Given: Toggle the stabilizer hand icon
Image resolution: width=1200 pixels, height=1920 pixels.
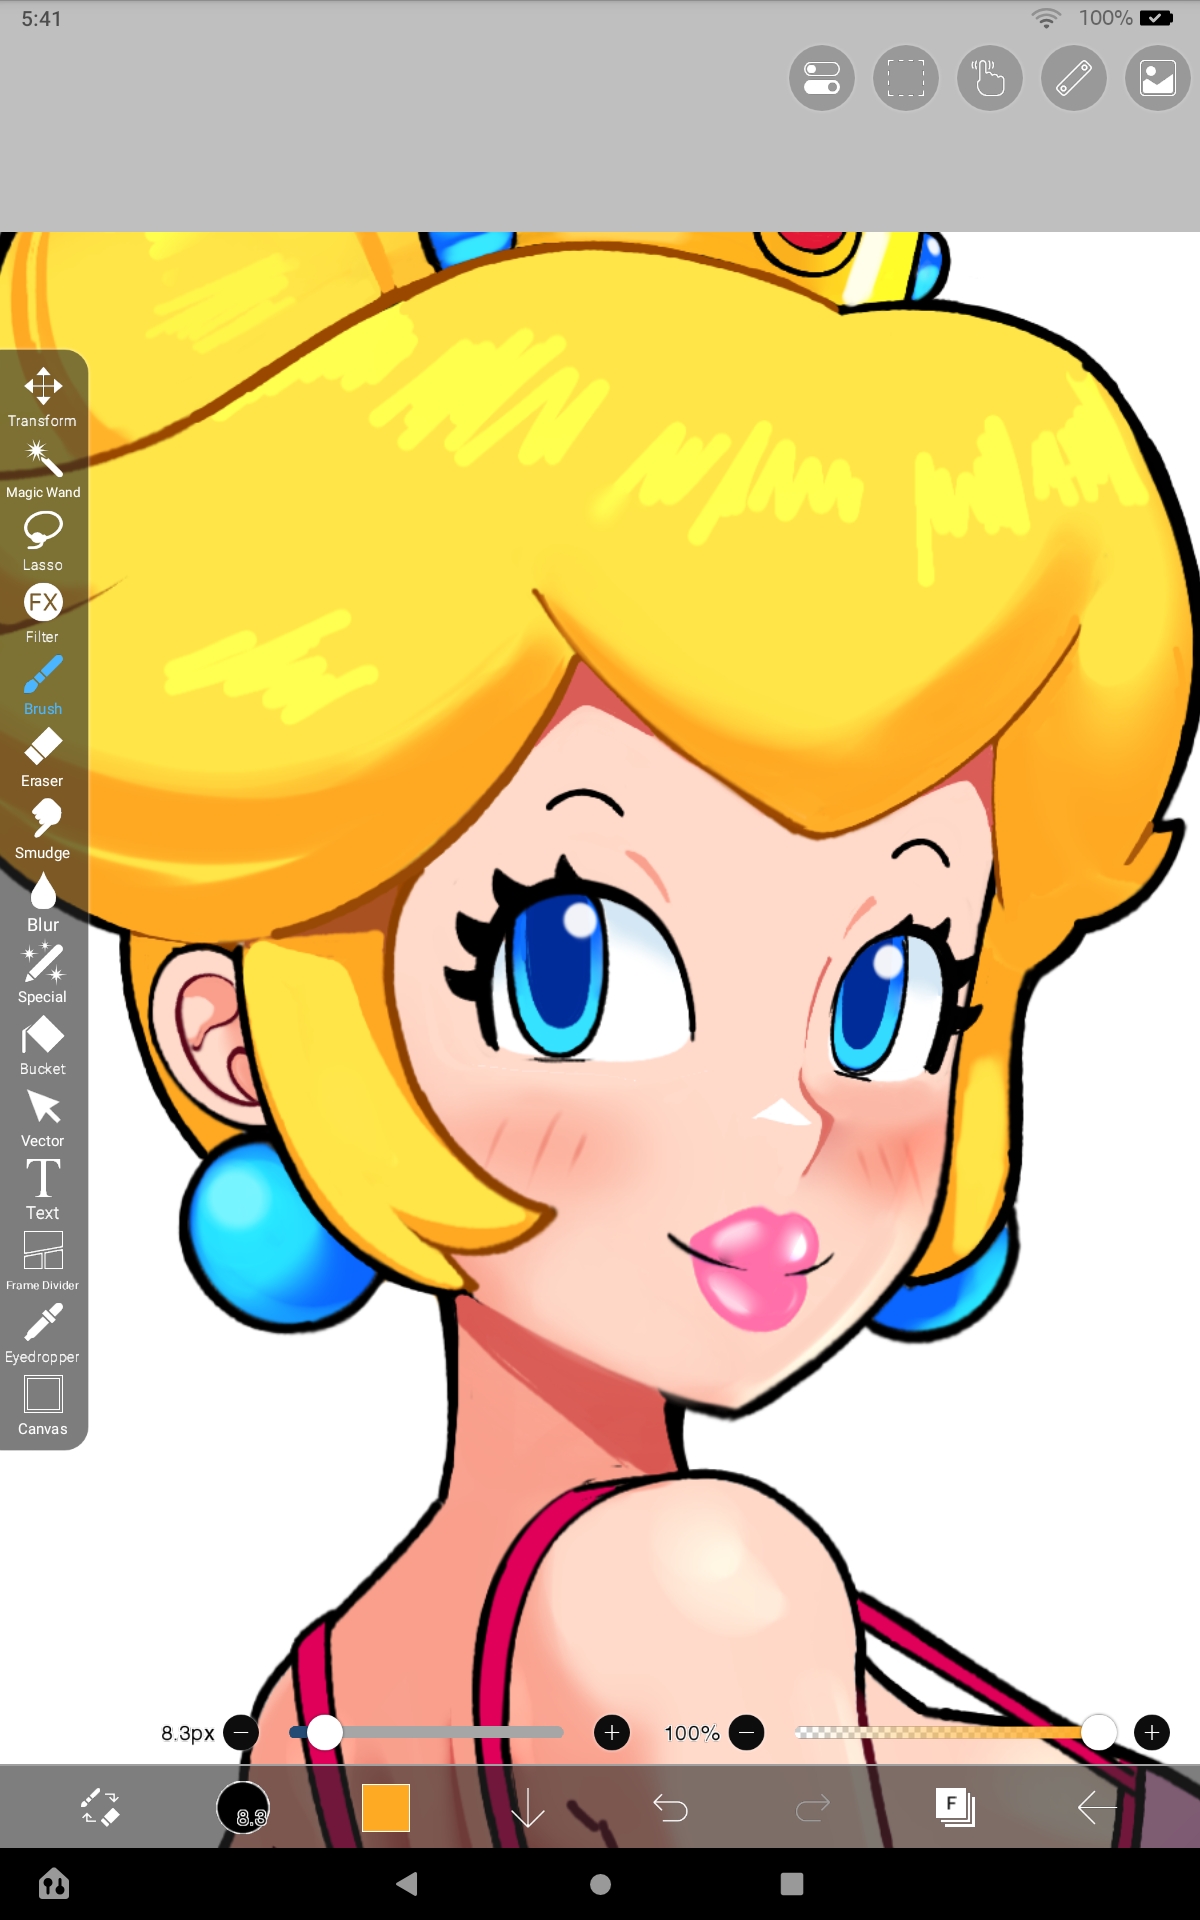Looking at the screenshot, I should point(989,78).
